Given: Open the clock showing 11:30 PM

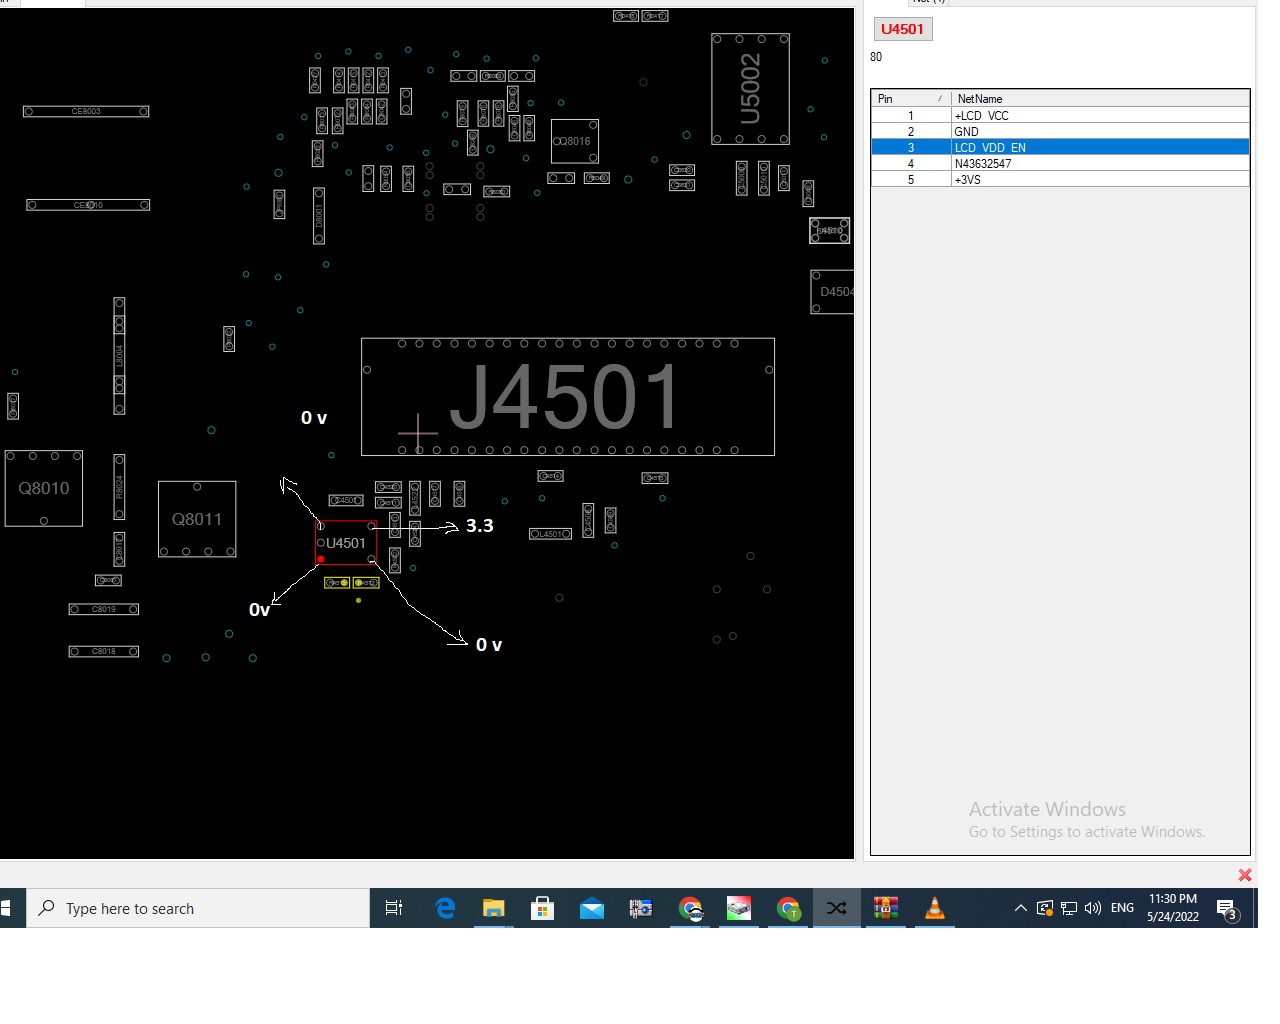Looking at the screenshot, I should point(1173,908).
